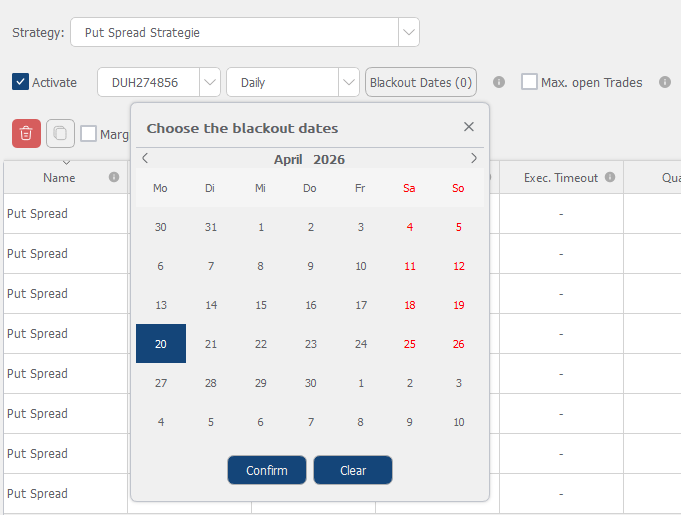The height and width of the screenshot is (515, 681).
Task: Confirm the selected blackout dates
Action: 266,470
